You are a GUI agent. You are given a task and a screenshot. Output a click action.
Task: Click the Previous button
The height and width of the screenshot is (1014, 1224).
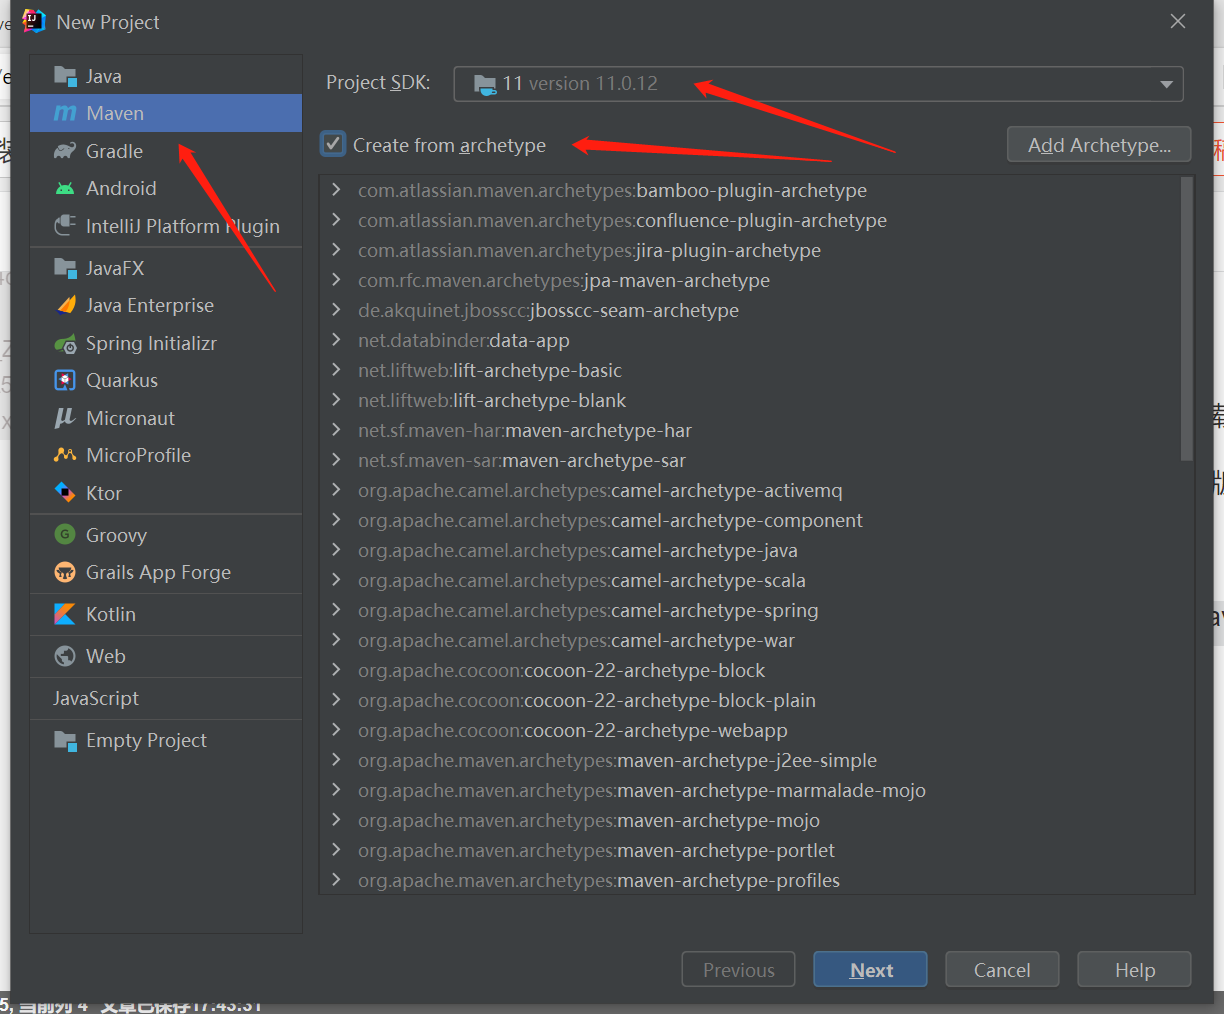tap(738, 970)
